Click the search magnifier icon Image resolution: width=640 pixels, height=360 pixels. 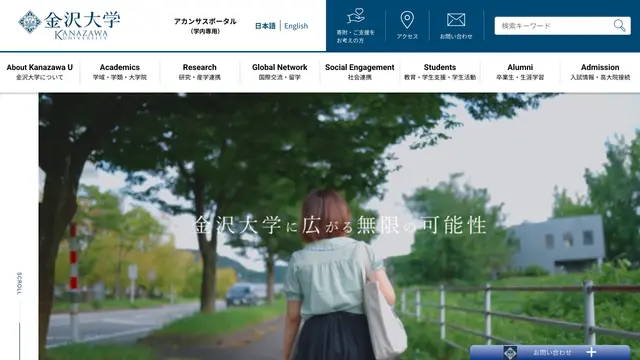tap(619, 26)
